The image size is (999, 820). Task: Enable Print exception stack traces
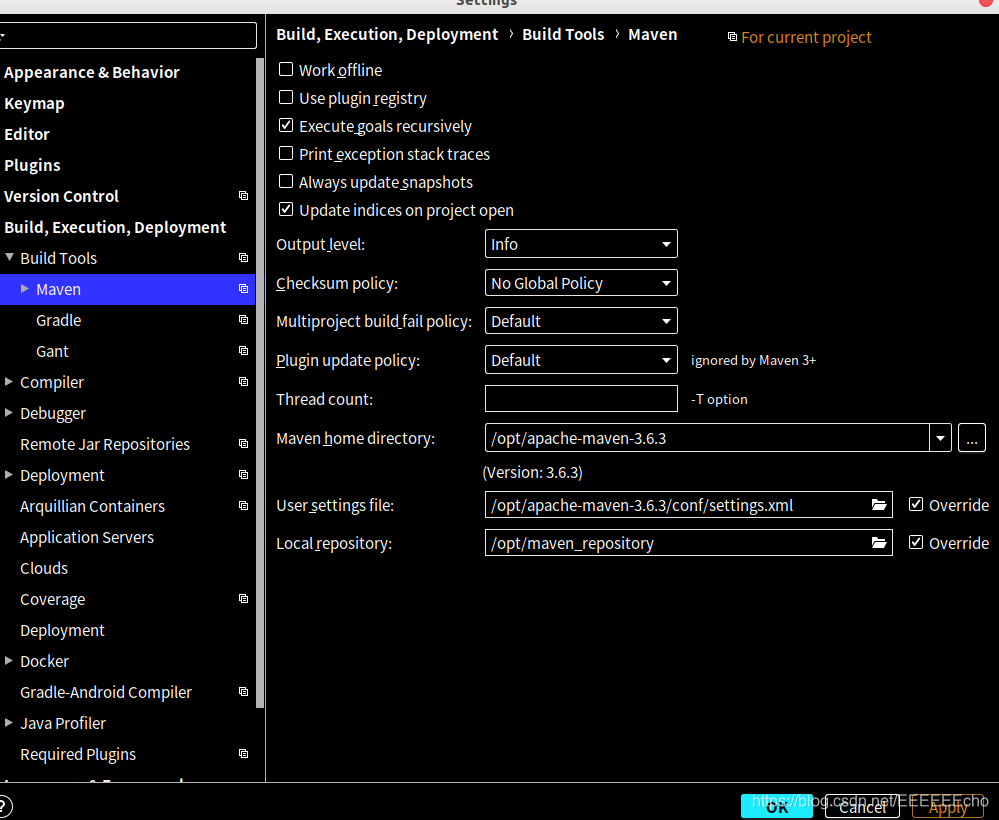(x=286, y=154)
